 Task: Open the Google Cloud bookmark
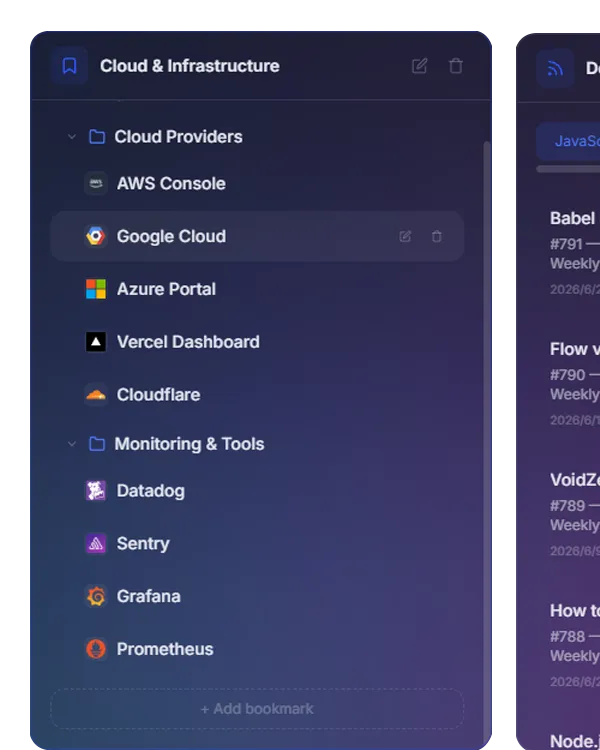pos(257,236)
